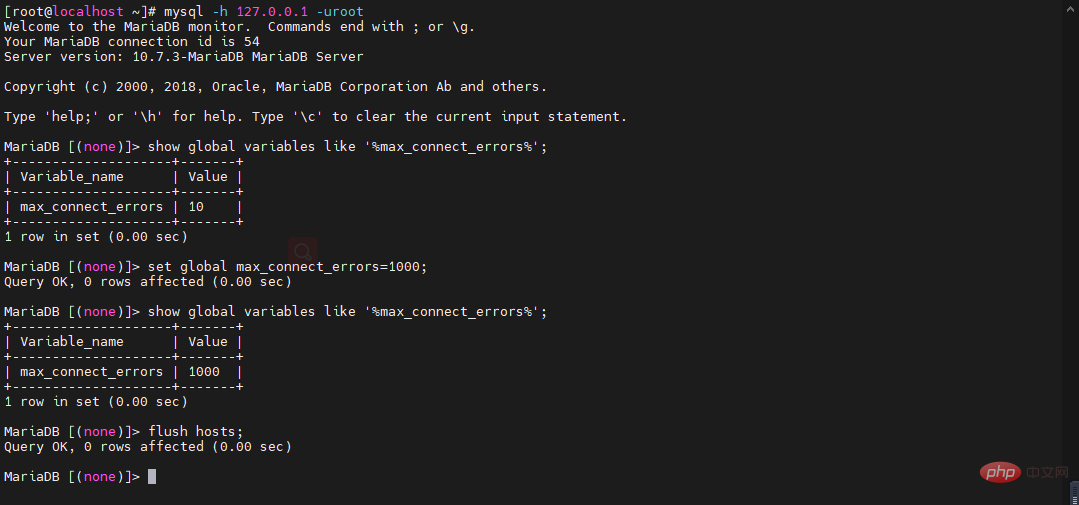Click the first 'show global variables' command

pos(348,147)
